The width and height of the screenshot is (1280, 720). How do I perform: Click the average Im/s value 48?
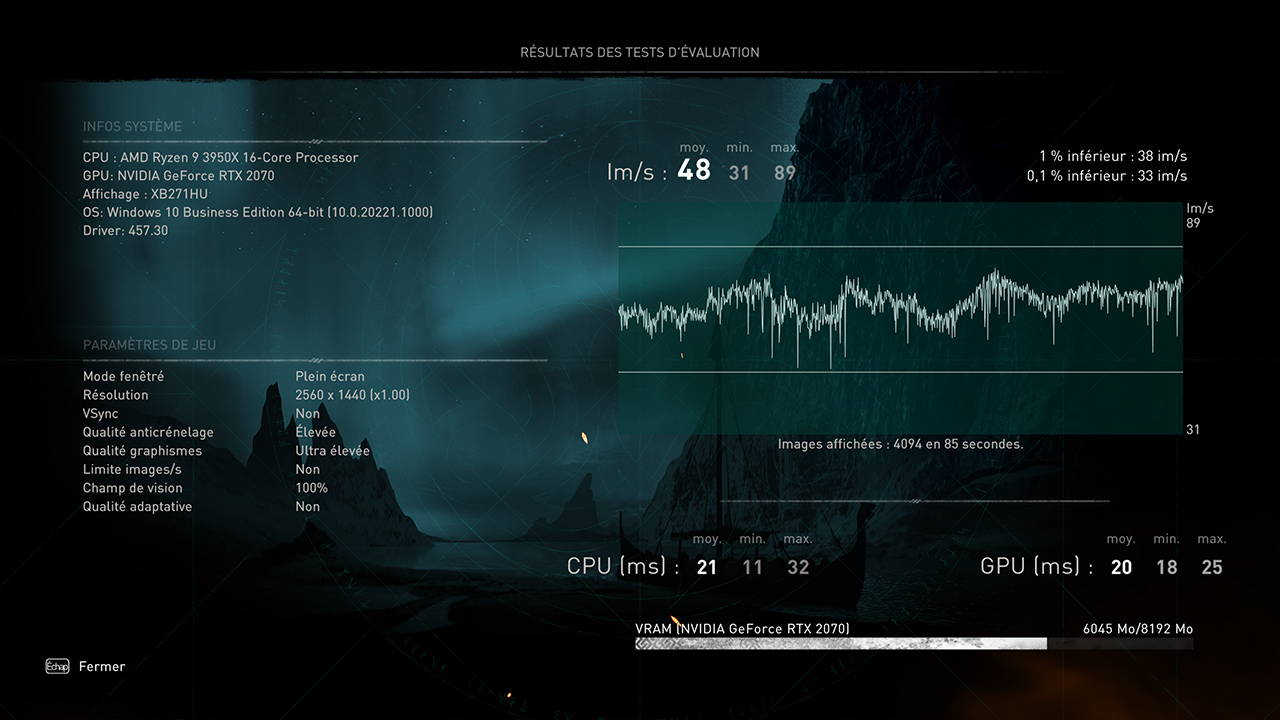[694, 171]
